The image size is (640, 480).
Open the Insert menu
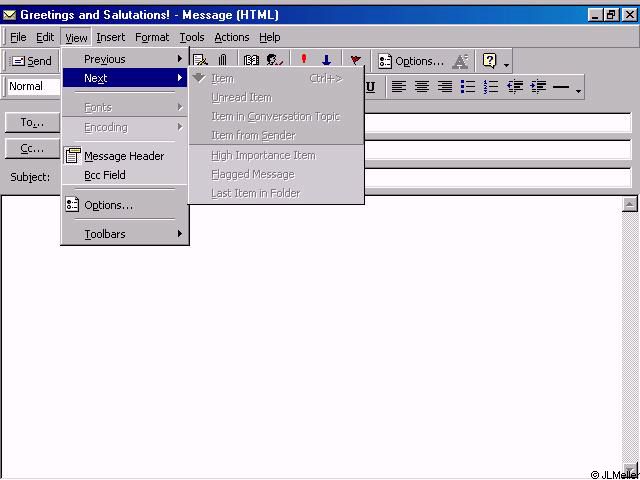tap(111, 37)
